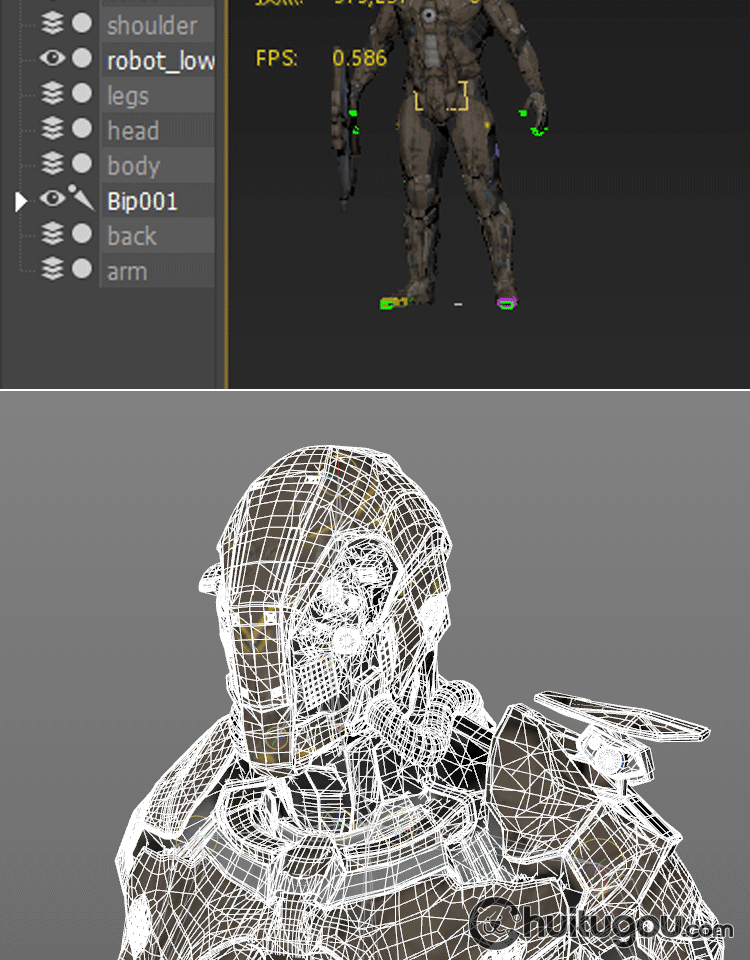Select the shoulder object name

click(152, 25)
